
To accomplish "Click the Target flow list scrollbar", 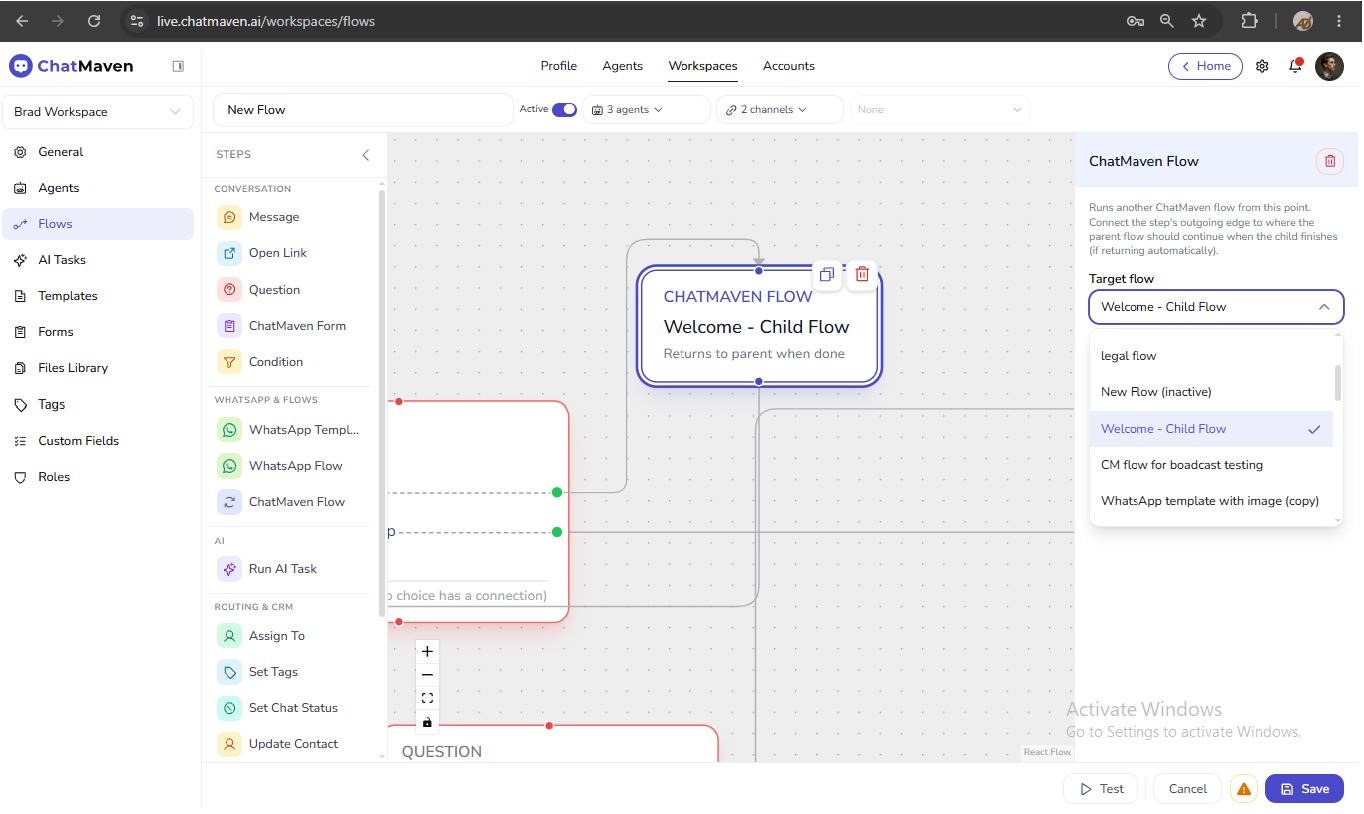I will click(x=1338, y=382).
